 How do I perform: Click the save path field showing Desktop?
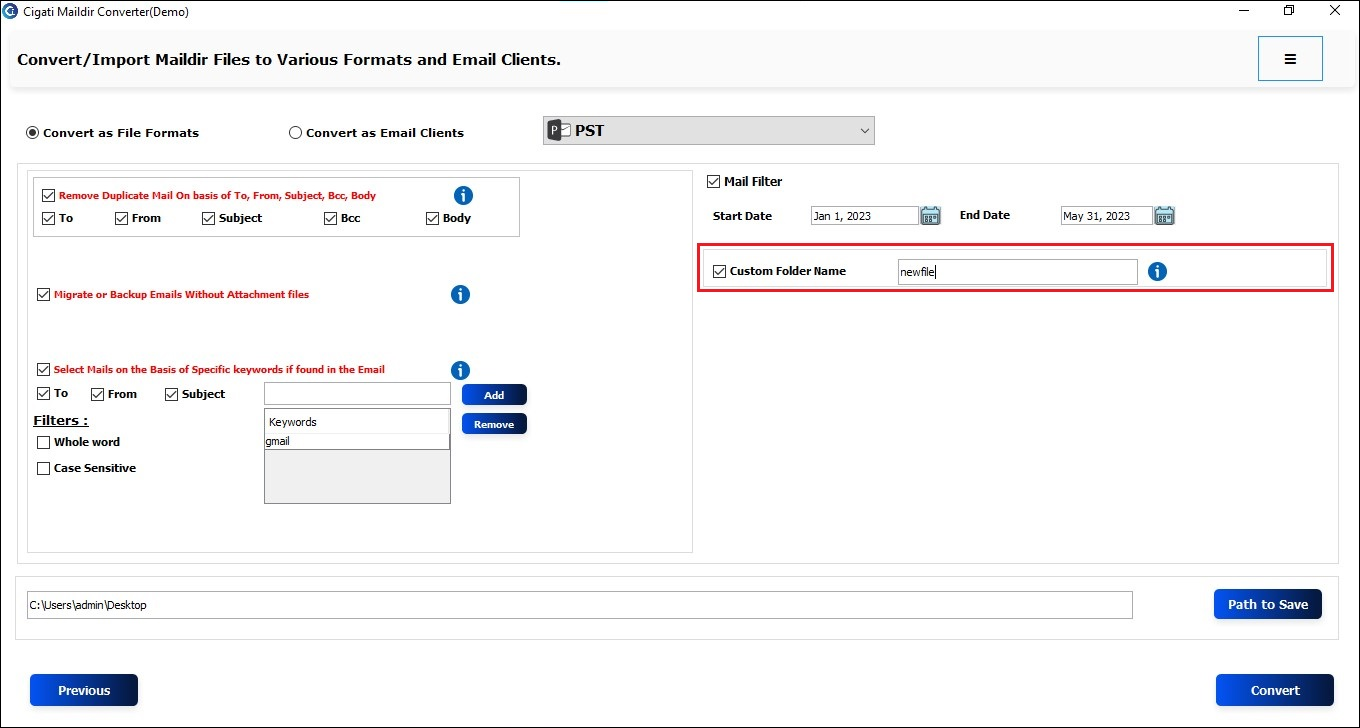pyautogui.click(x=580, y=605)
